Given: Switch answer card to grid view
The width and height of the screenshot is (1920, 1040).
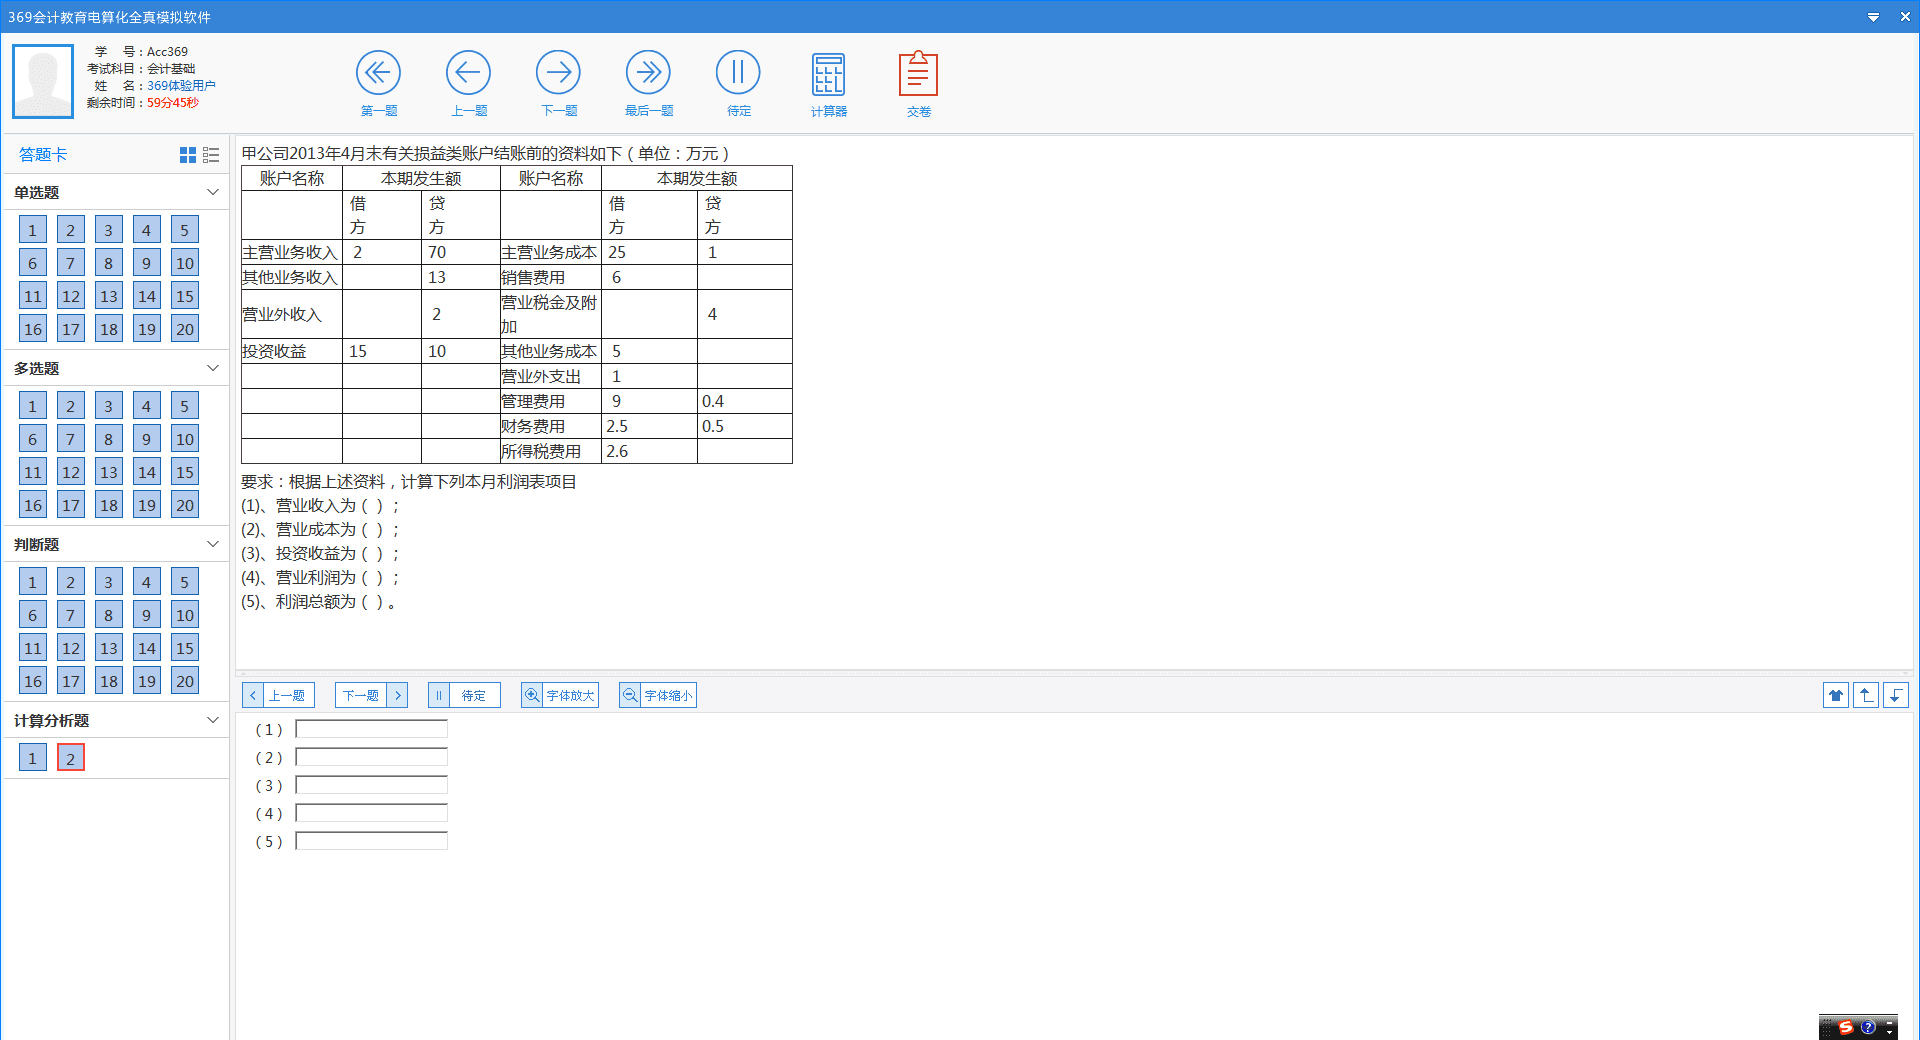Looking at the screenshot, I should pos(187,155).
